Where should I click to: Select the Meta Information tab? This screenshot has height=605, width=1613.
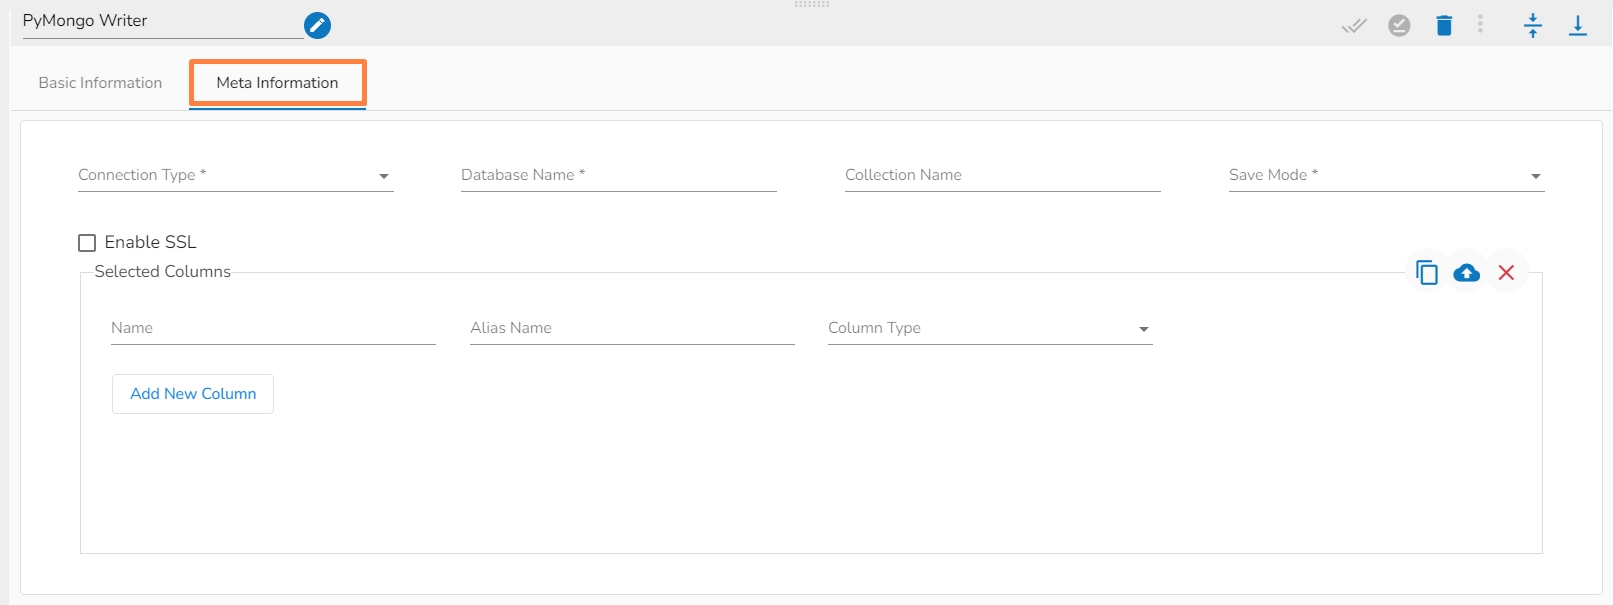tap(277, 83)
